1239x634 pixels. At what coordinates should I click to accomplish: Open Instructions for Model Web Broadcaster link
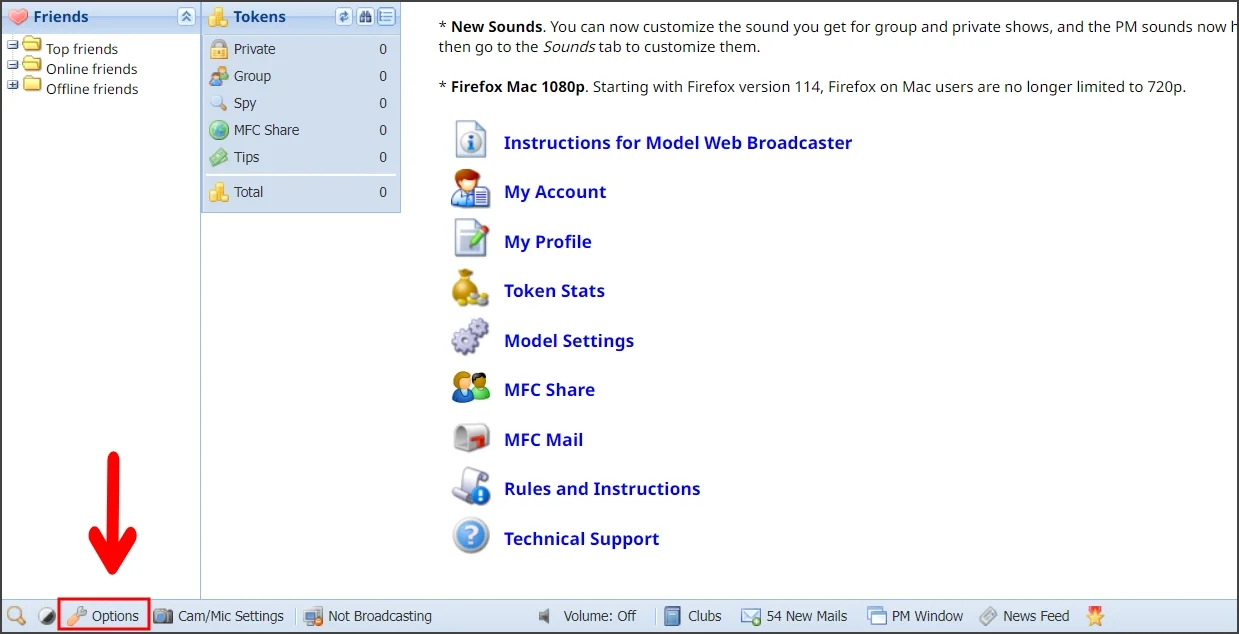[678, 143]
